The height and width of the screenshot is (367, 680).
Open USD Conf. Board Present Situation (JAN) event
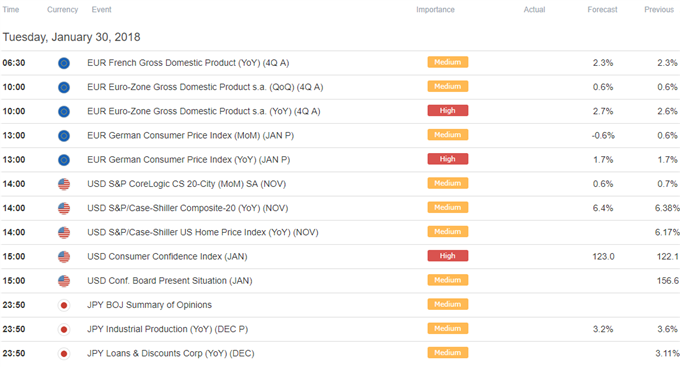pos(170,281)
